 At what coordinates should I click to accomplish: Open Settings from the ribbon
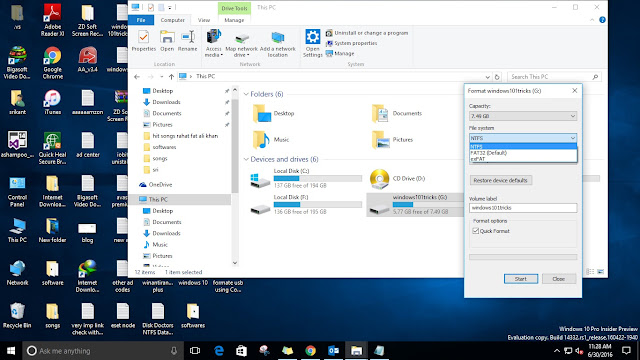[x=313, y=43]
